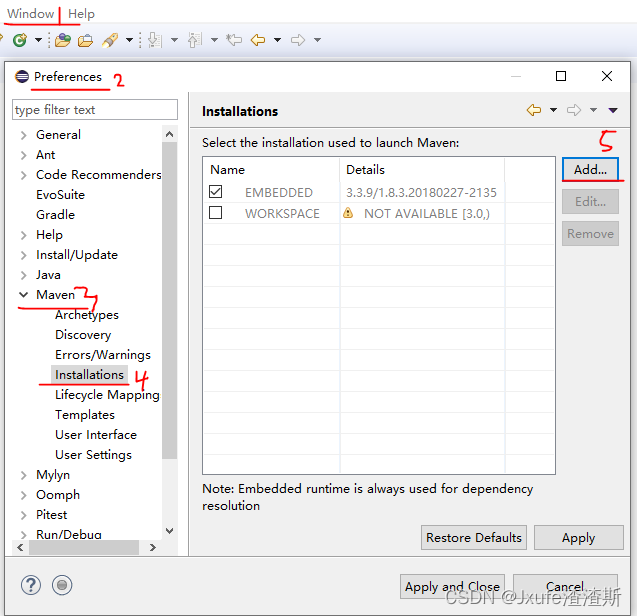637x616 pixels.
Task: Expand the Install/Update node
Action: point(24,255)
